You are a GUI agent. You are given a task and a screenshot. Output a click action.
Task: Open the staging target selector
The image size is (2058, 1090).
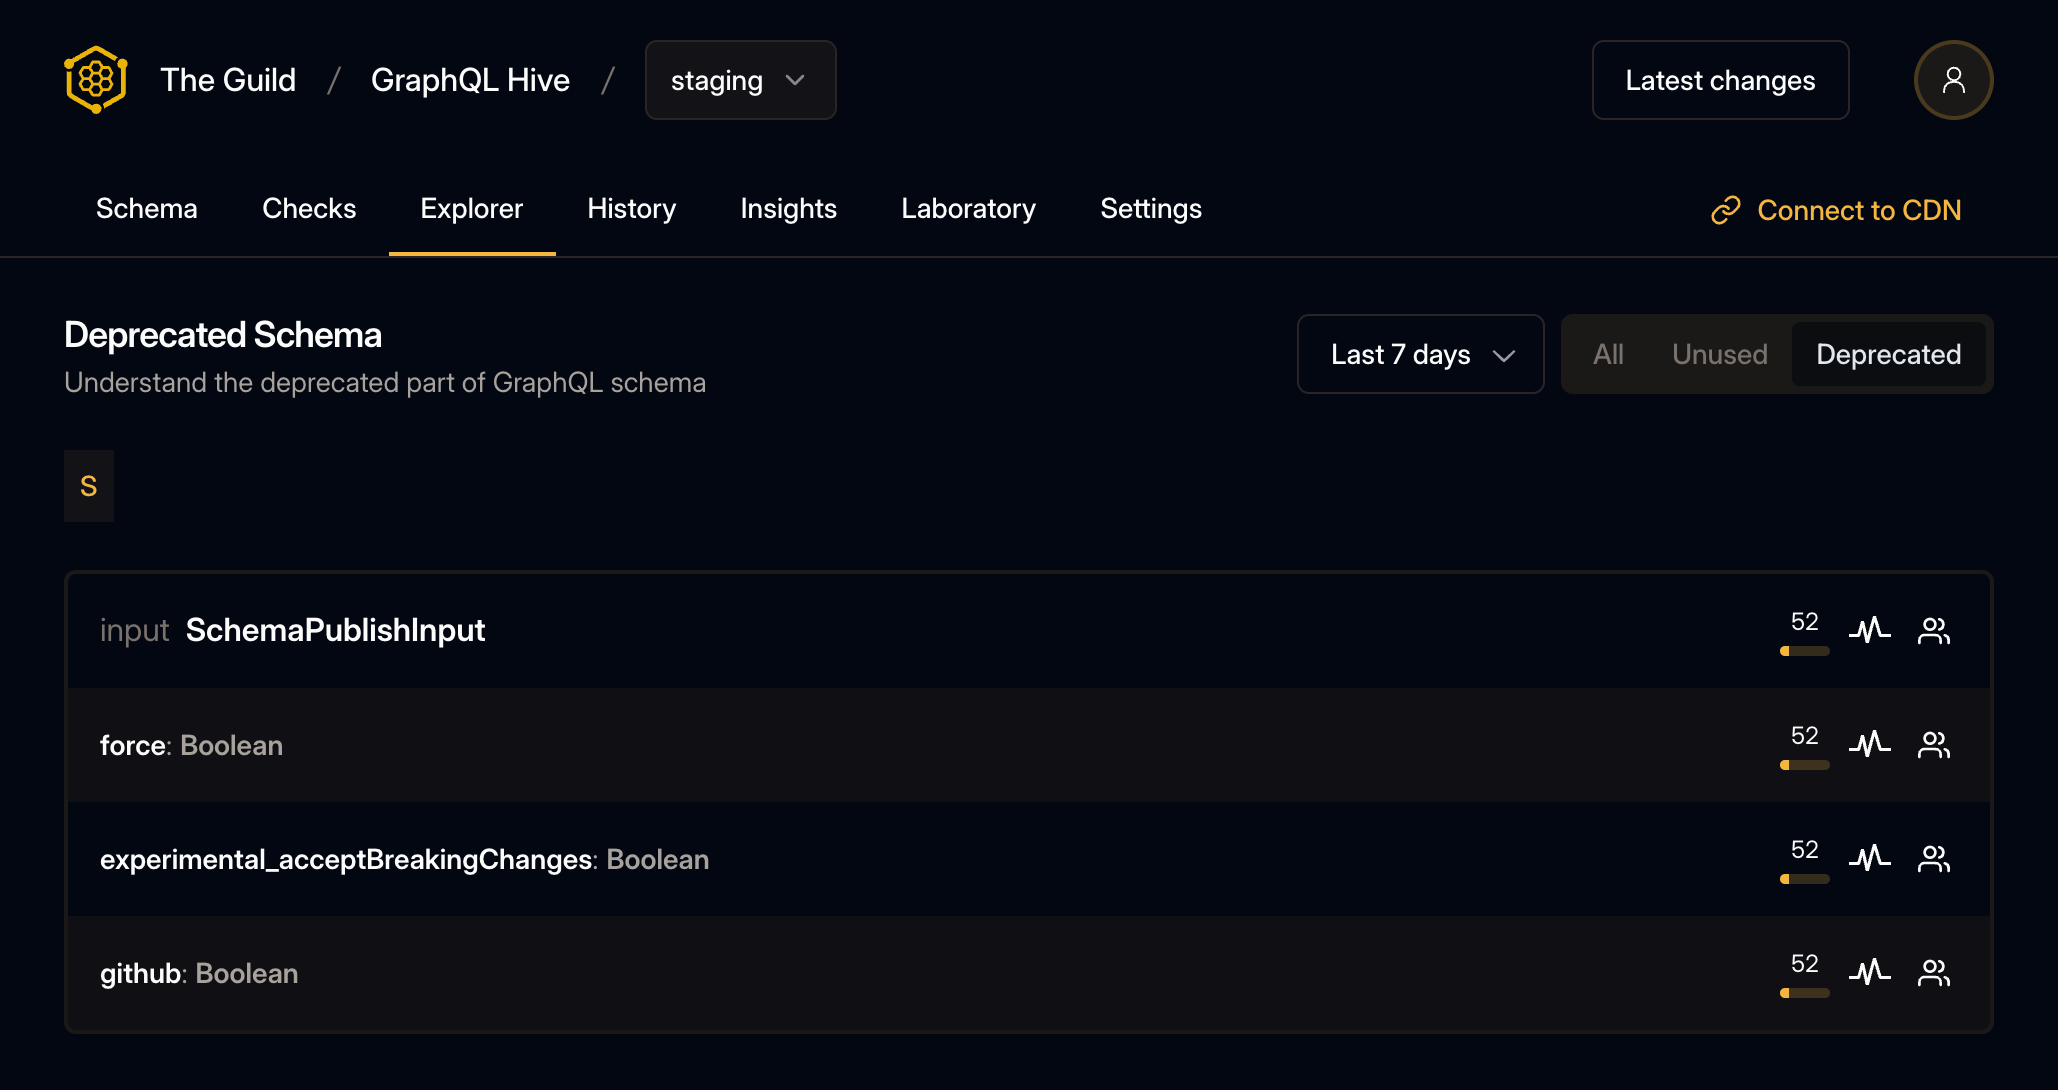[x=740, y=80]
